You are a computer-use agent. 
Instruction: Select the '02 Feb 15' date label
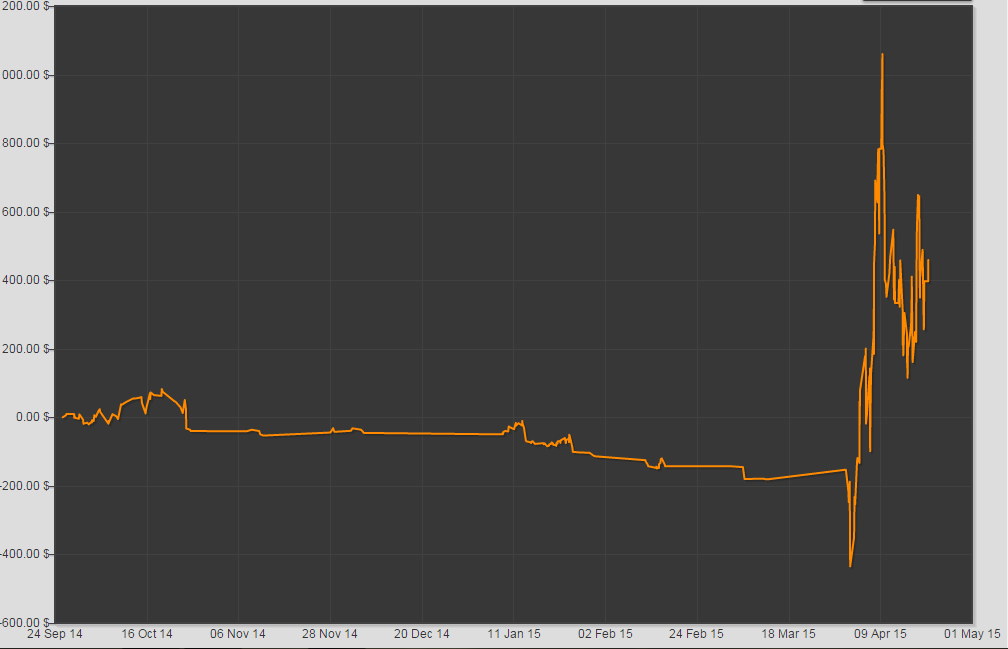pos(605,634)
